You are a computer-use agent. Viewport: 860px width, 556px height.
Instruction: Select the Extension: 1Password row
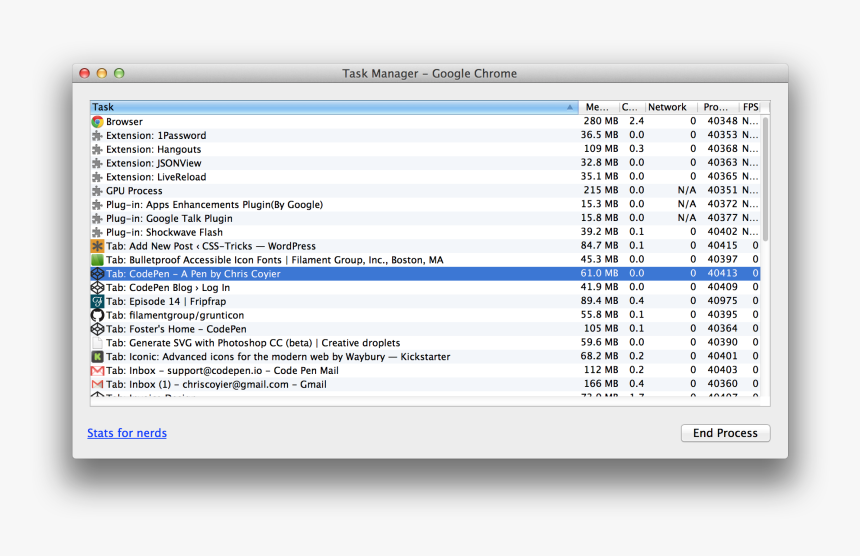tap(425, 135)
